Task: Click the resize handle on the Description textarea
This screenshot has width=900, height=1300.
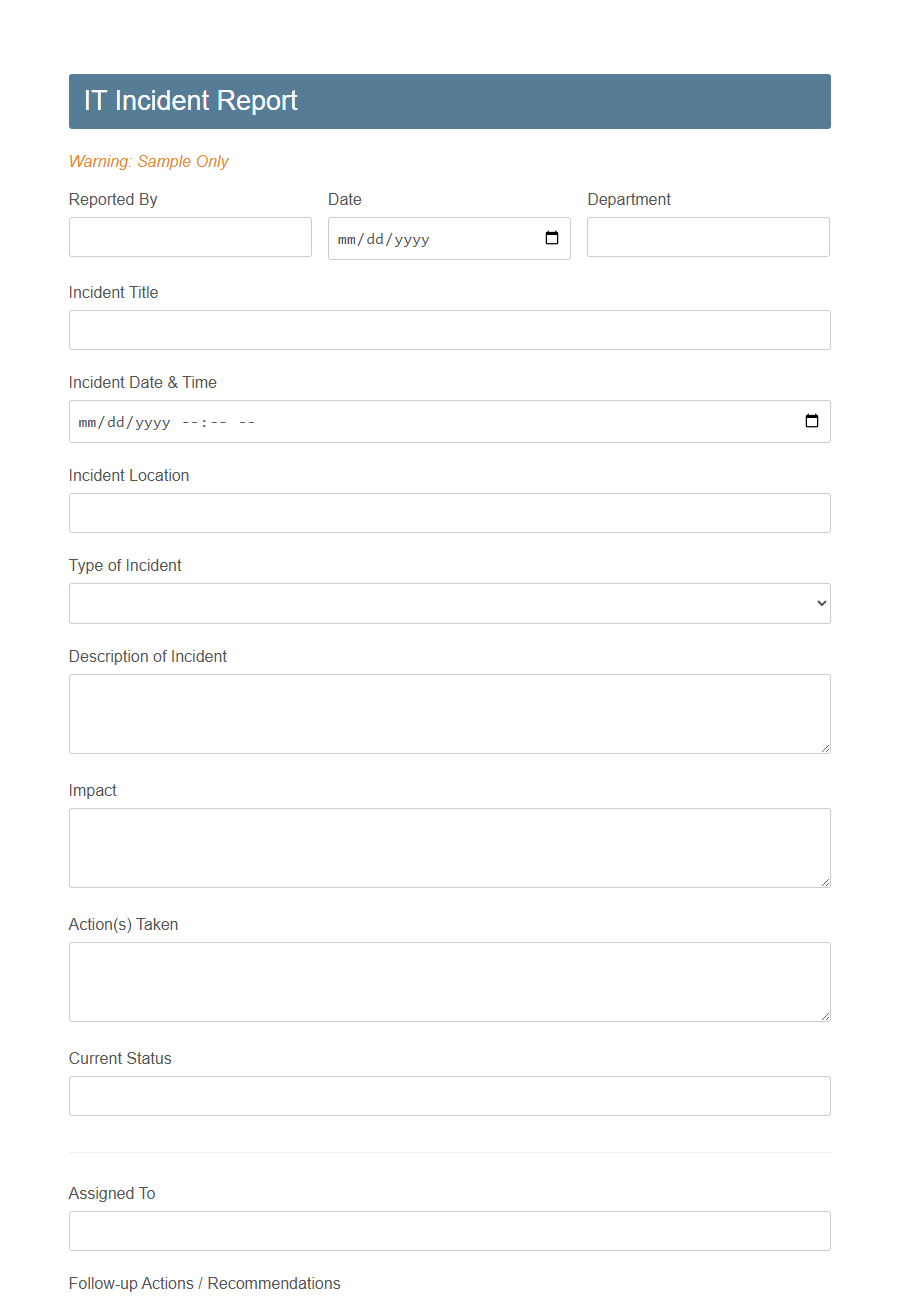Action: click(826, 748)
